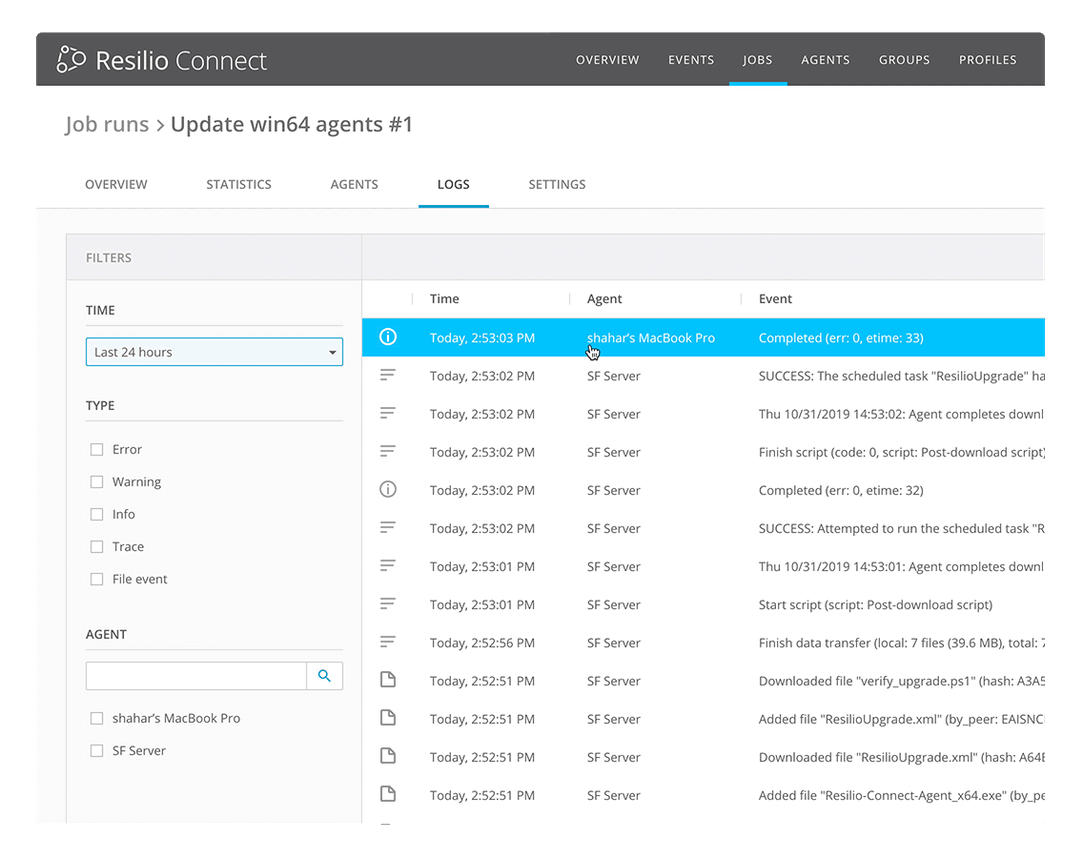Open Profiles in the top navigation
Image resolution: width=1080 pixels, height=856 pixels.
pyautogui.click(x=988, y=60)
